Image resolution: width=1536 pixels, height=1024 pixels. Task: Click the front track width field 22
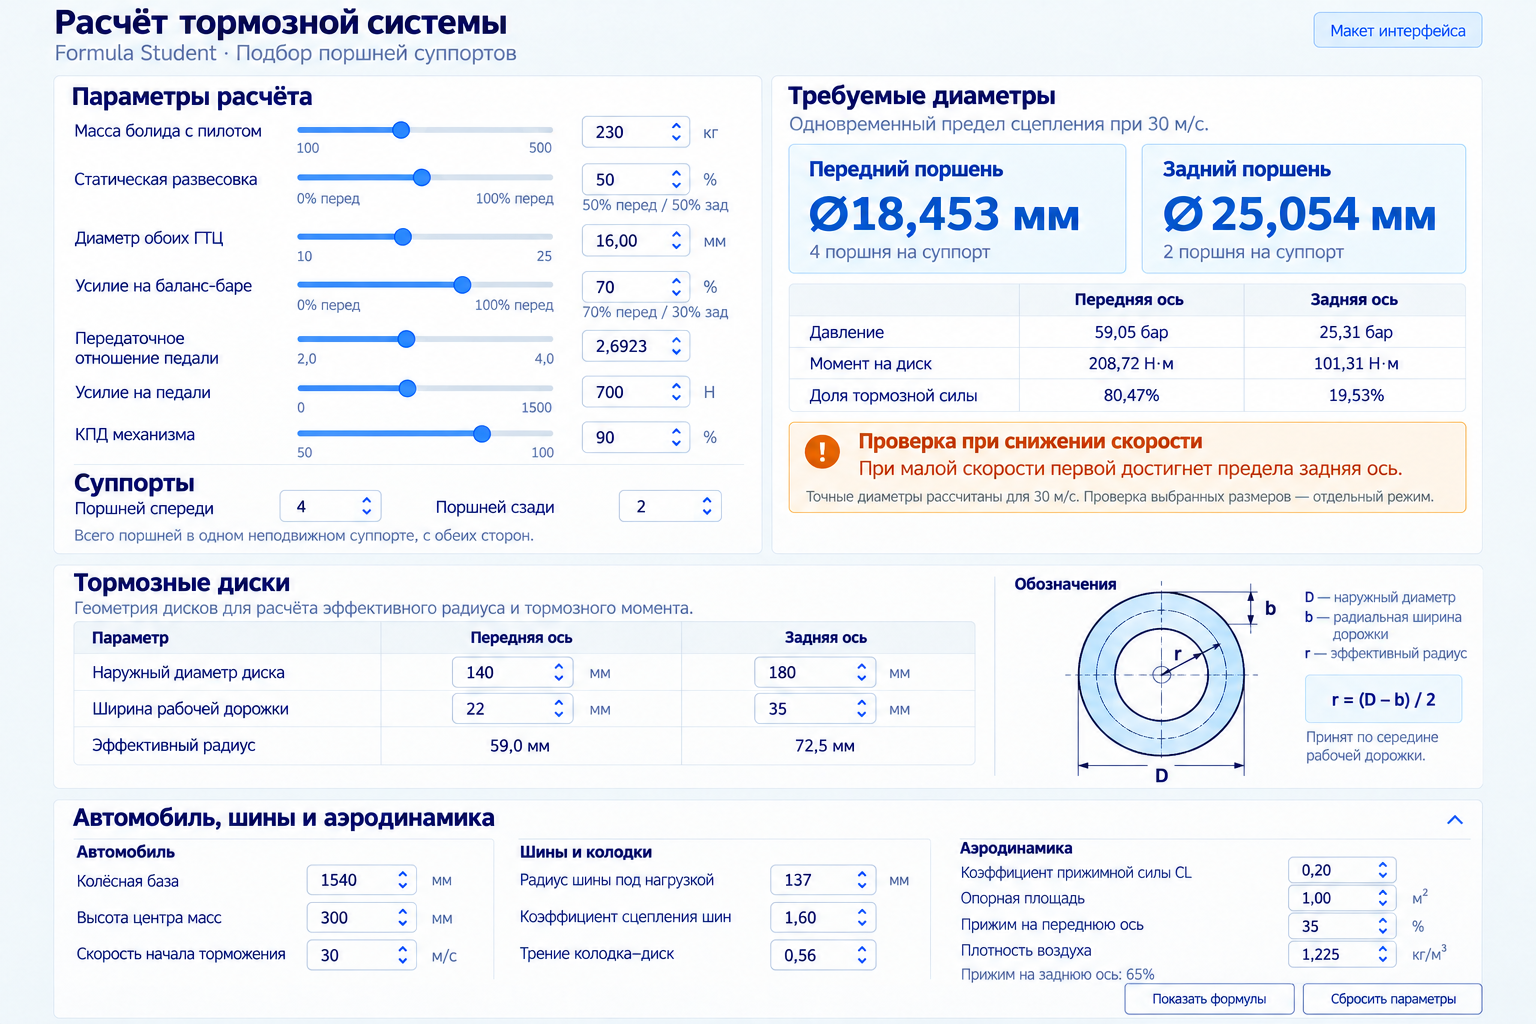pos(513,709)
